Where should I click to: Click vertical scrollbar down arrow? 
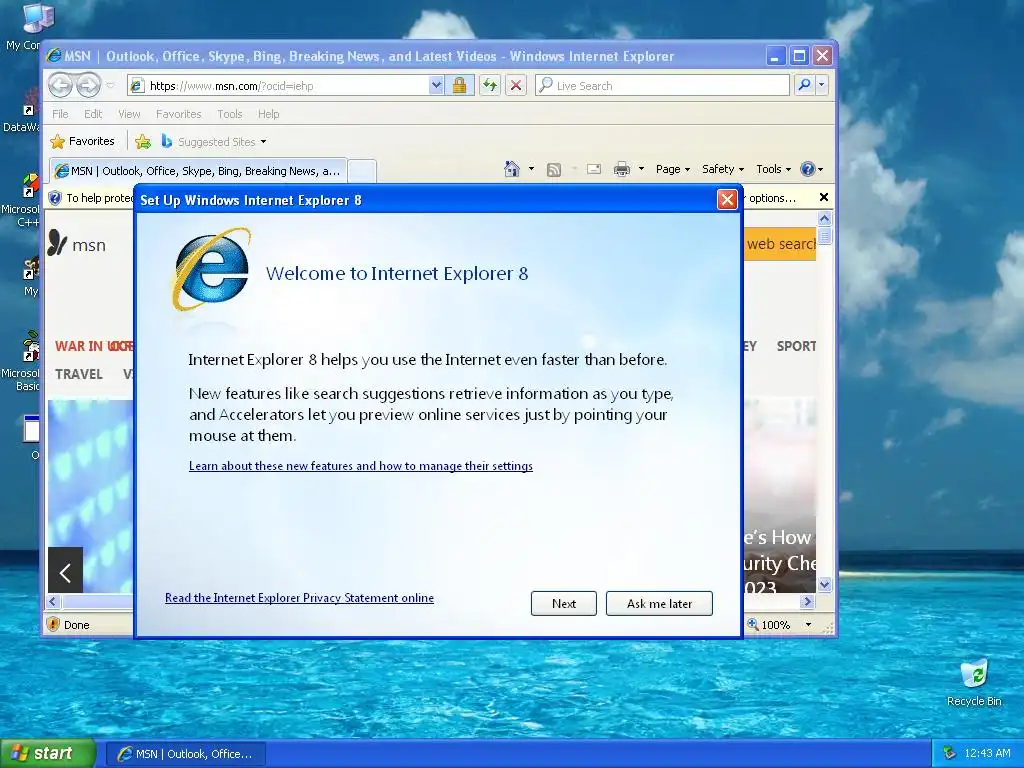tap(824, 584)
